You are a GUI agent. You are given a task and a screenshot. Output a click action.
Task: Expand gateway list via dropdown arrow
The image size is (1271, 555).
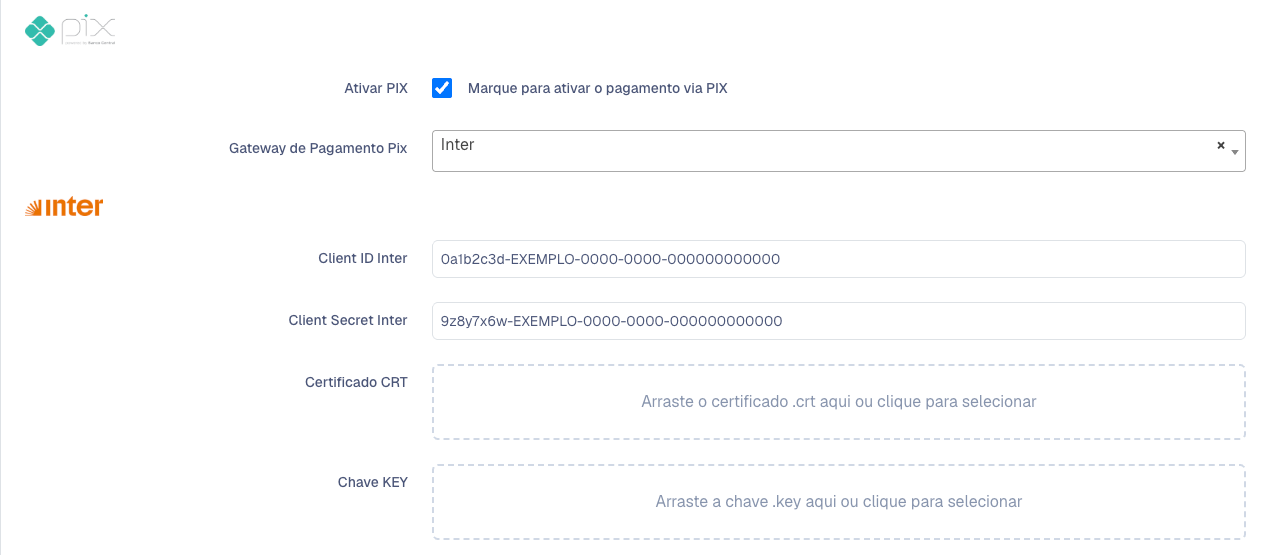(1235, 152)
